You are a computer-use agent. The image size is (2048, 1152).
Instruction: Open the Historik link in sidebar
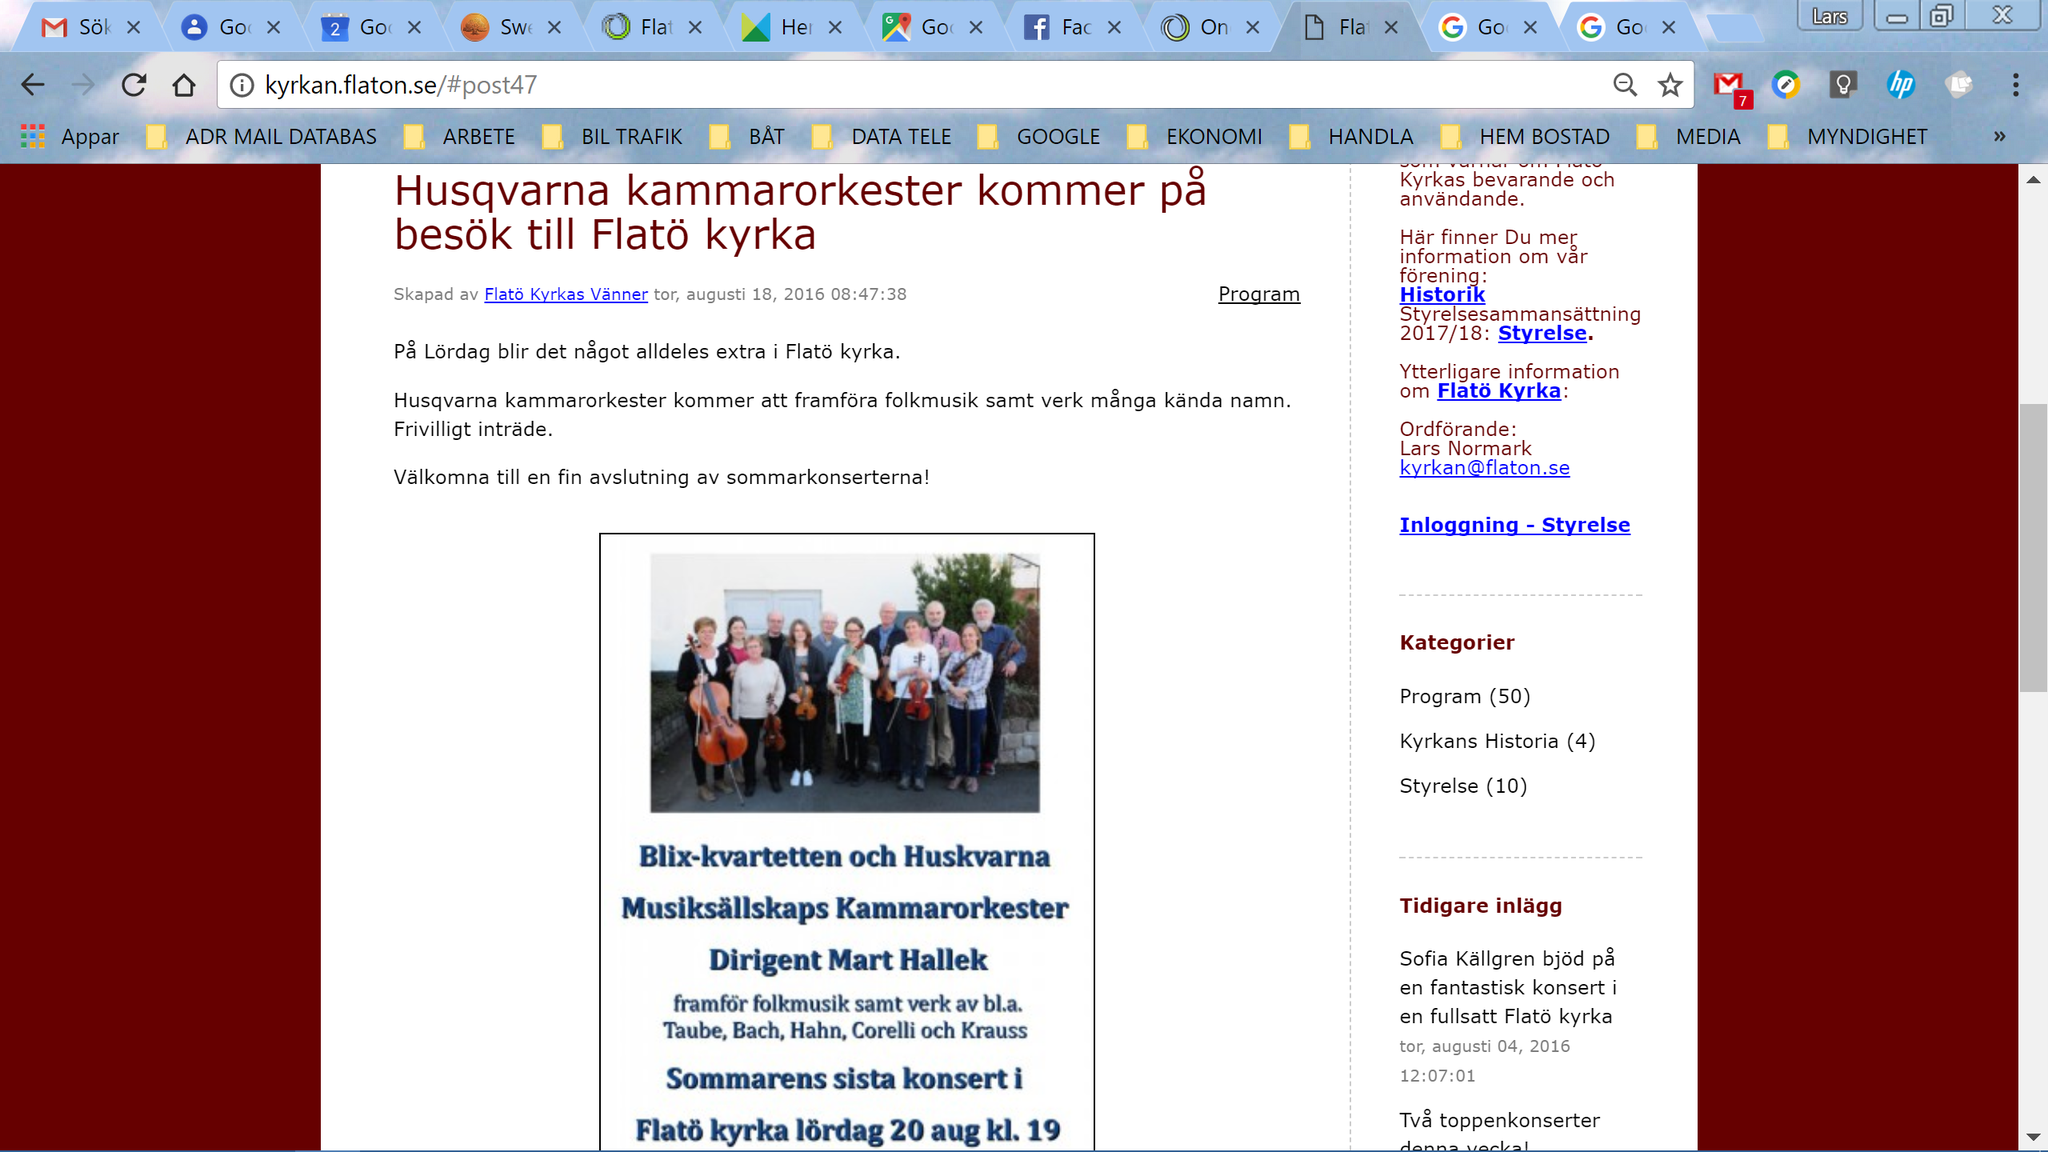(1442, 295)
